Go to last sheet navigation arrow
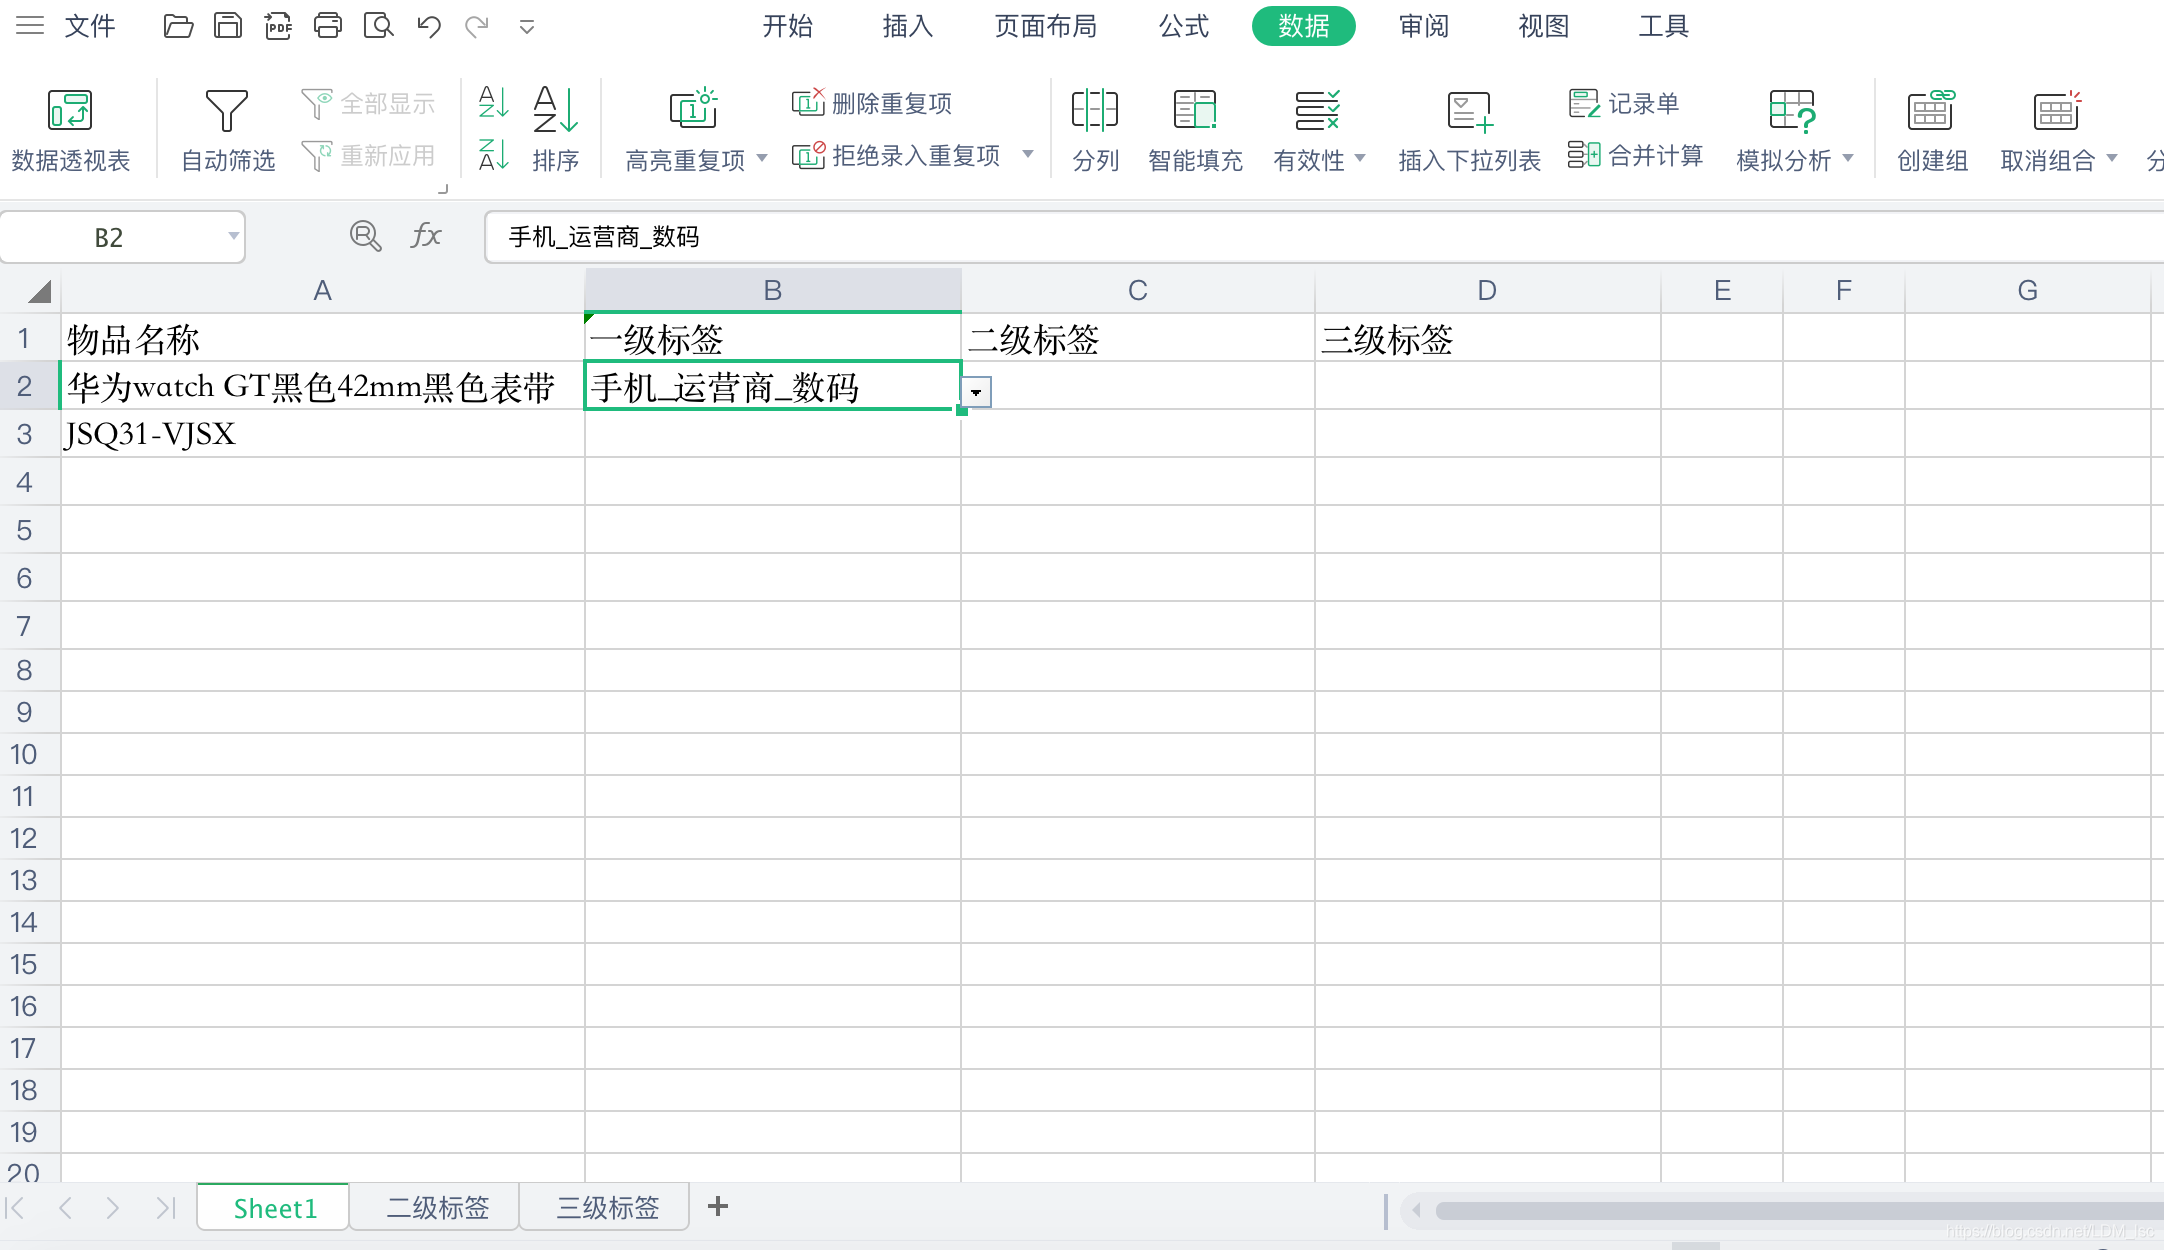2164x1250 pixels. (x=165, y=1208)
